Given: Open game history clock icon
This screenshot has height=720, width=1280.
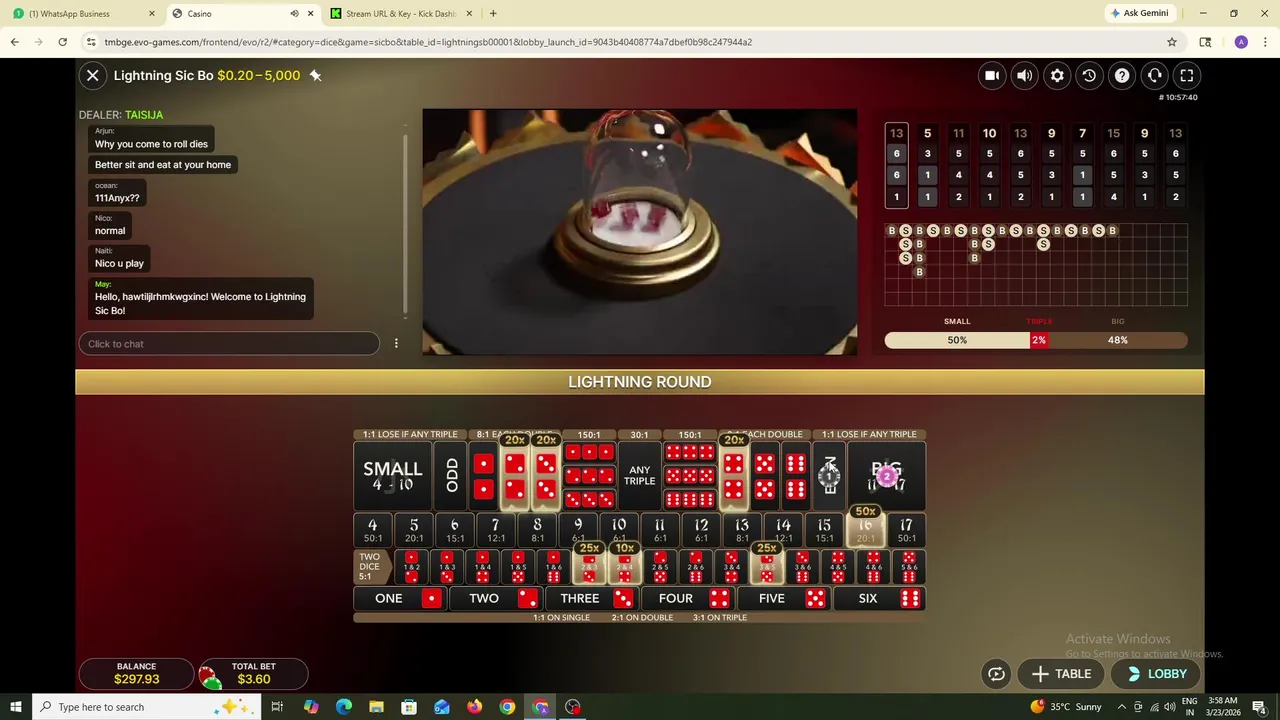Looking at the screenshot, I should (1089, 75).
